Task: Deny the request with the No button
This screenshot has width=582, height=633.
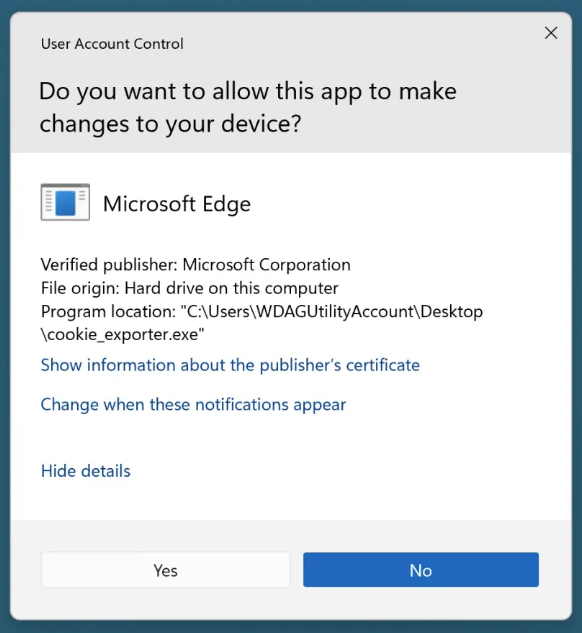Action: pos(421,570)
